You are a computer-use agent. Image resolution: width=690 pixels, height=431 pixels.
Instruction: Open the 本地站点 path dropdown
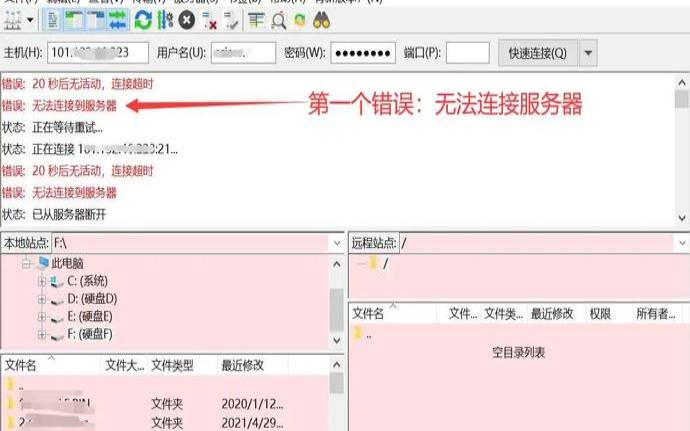click(x=337, y=243)
